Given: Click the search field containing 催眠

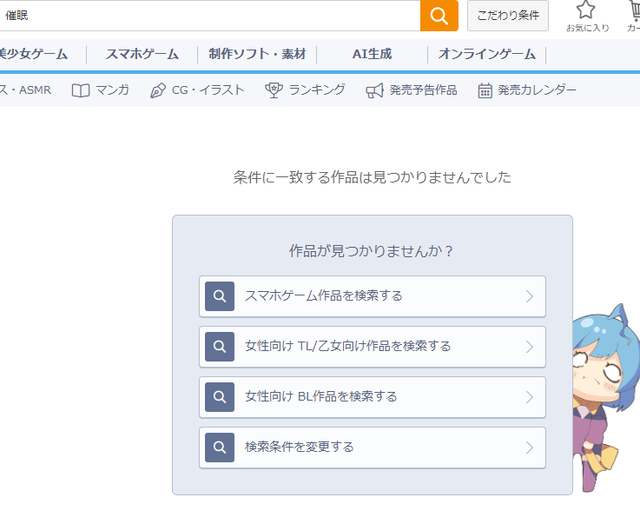Looking at the screenshot, I should [210, 16].
